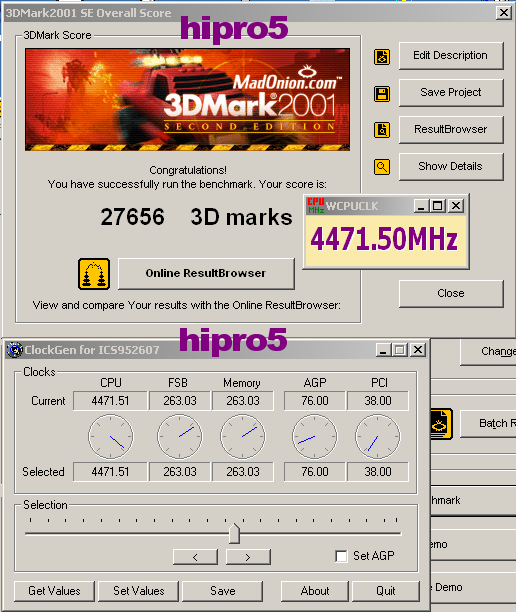Minimize the WCPUCLK window
516x612 pixels.
click(421, 206)
